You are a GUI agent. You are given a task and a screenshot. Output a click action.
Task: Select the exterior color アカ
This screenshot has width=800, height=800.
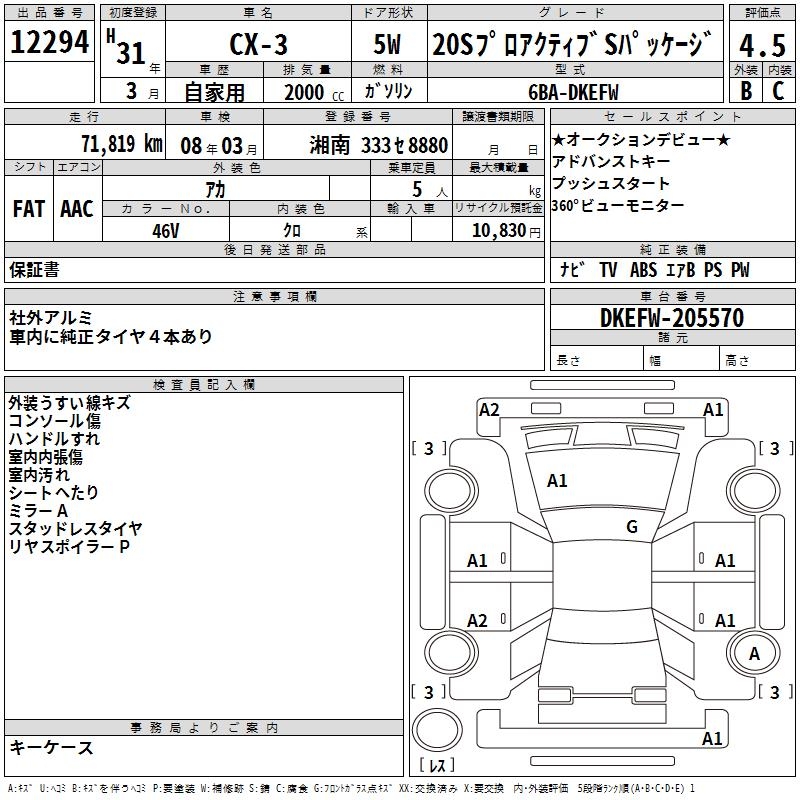215,189
